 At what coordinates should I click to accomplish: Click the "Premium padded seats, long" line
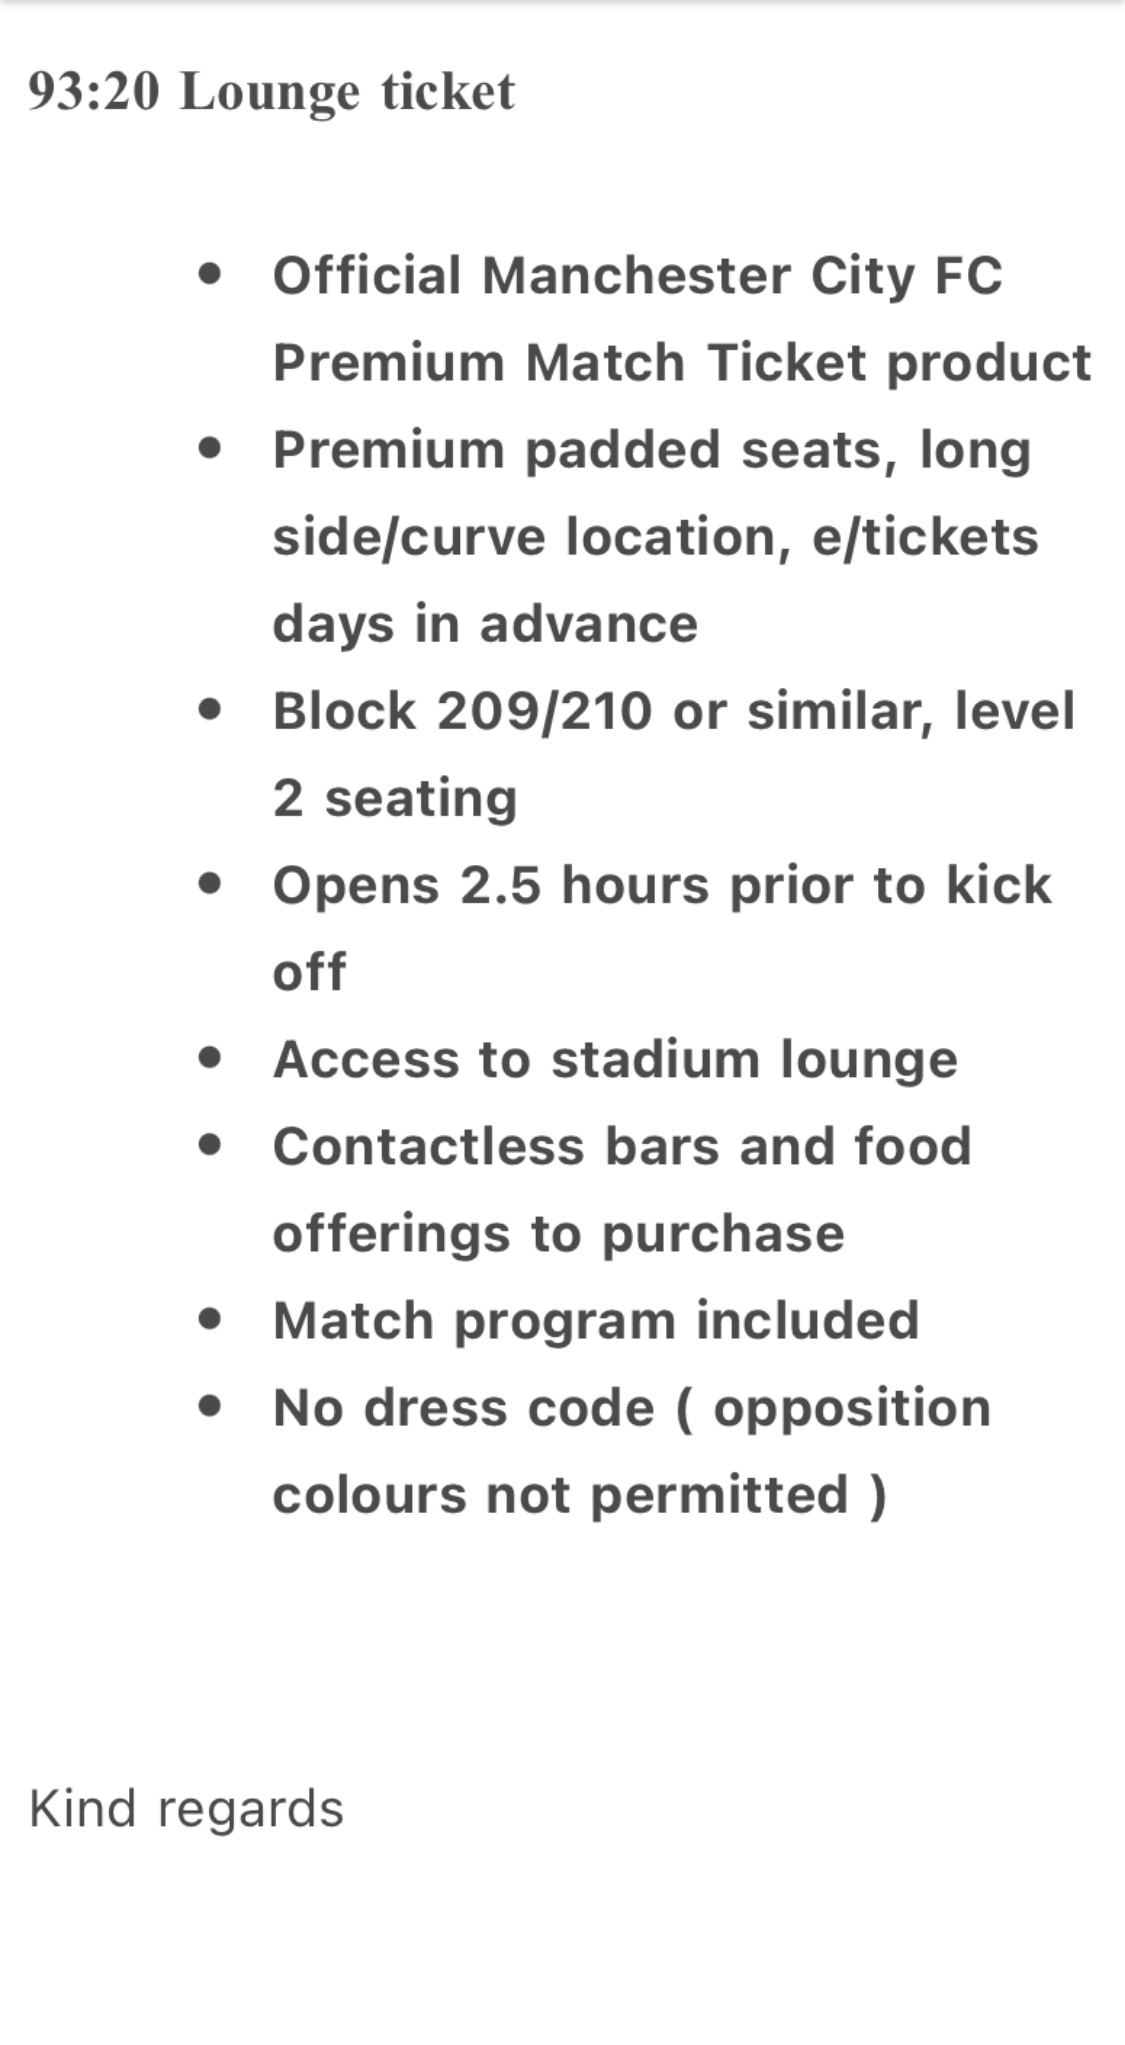[651, 450]
